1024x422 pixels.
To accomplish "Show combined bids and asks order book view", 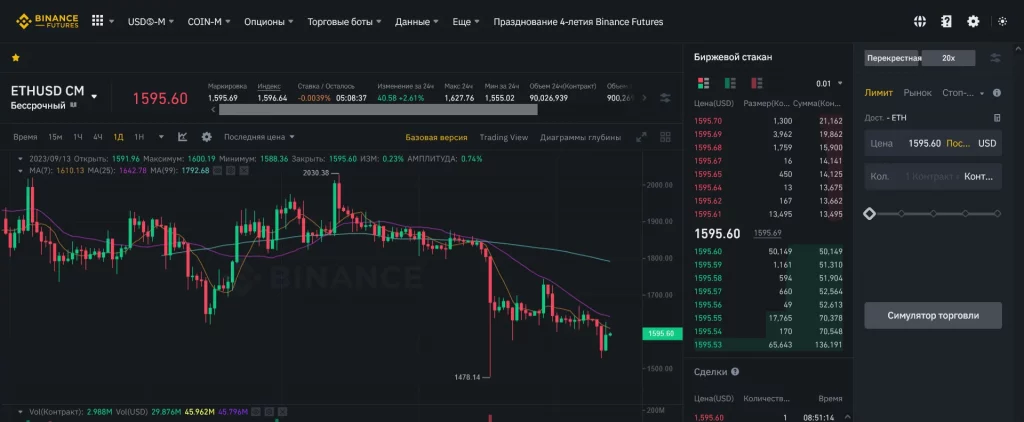I will click(x=703, y=83).
